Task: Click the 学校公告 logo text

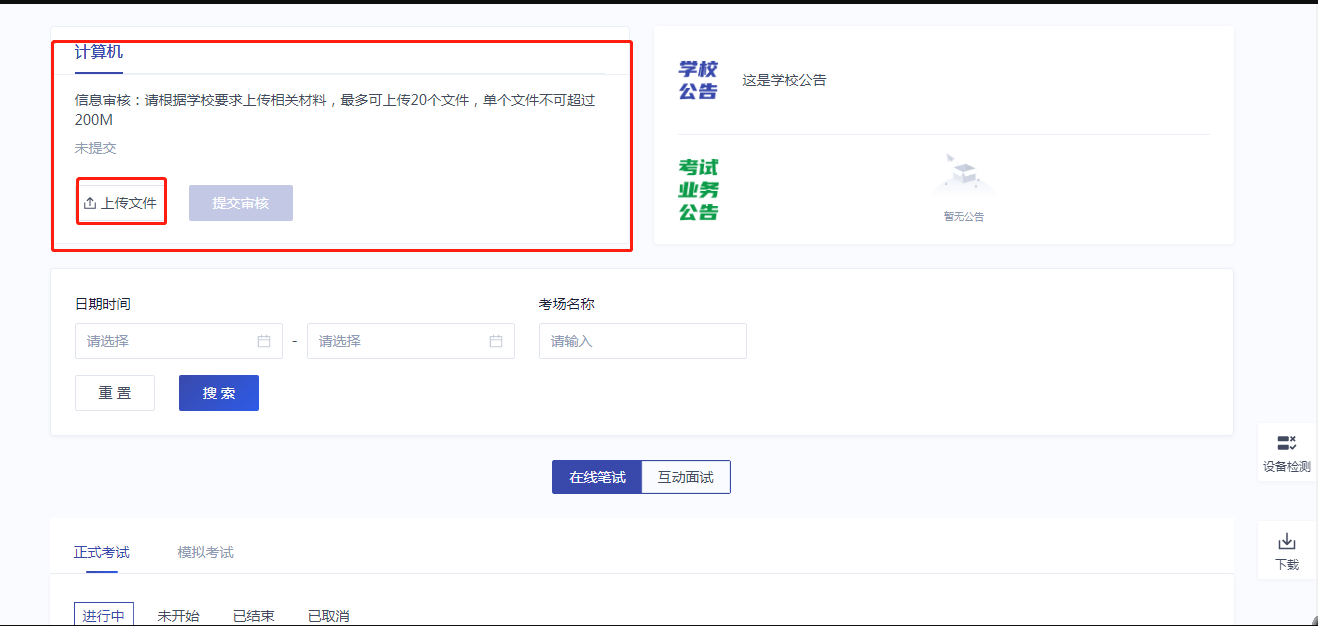Action: [698, 80]
